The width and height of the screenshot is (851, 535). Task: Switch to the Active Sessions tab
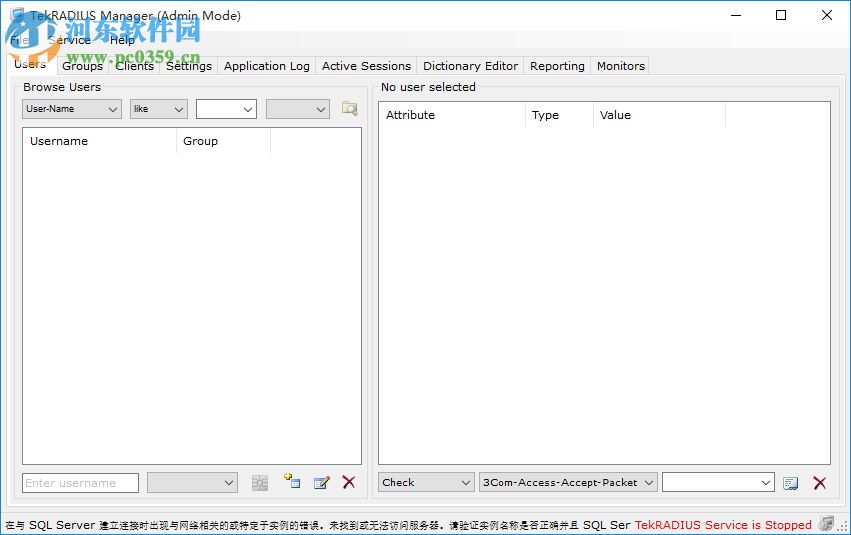(366, 66)
